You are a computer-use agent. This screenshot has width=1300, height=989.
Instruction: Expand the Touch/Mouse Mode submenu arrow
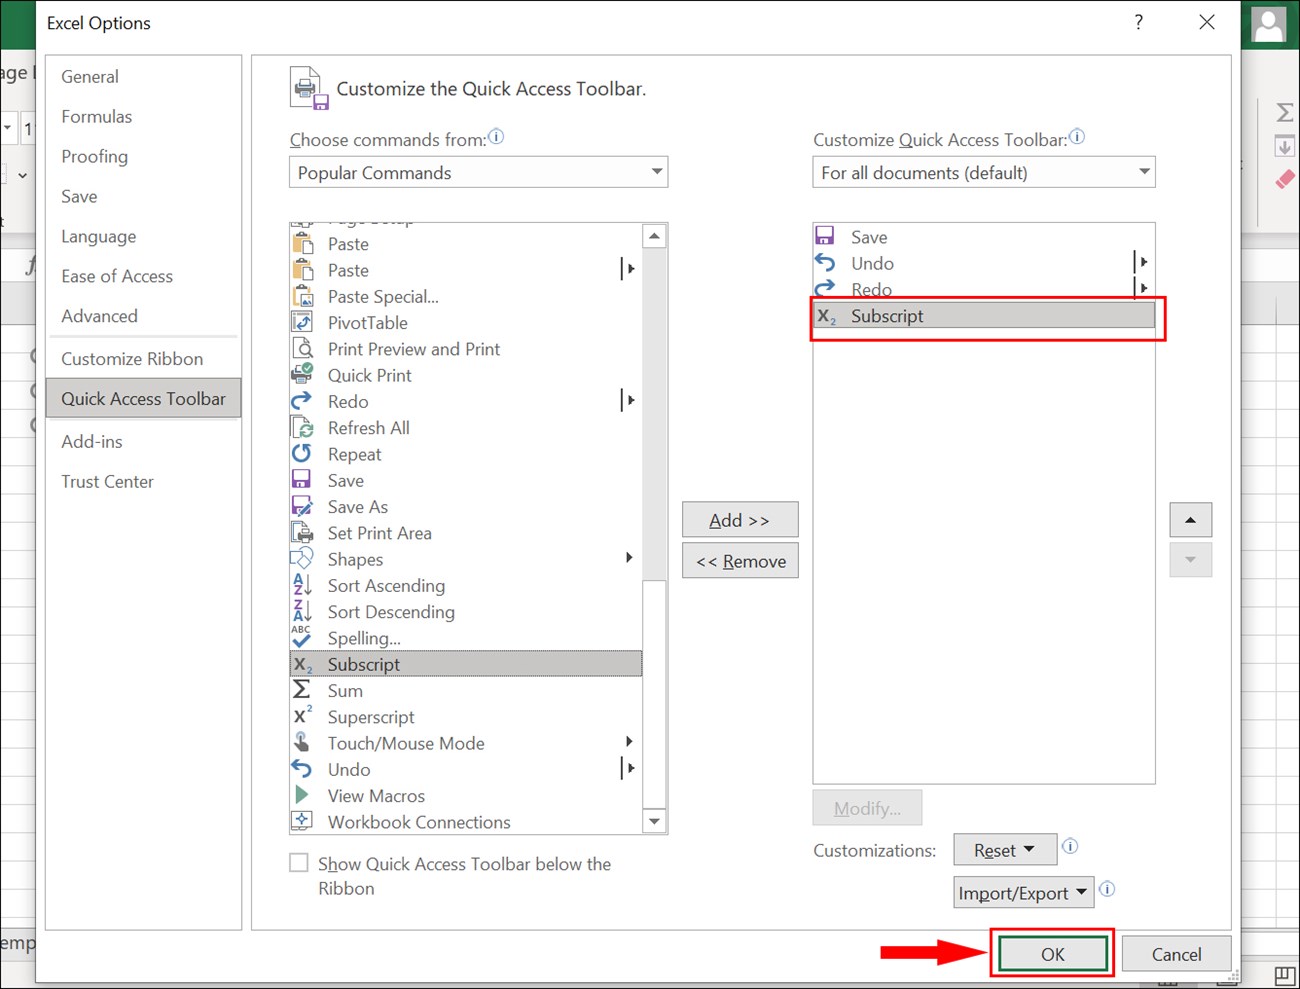(x=629, y=742)
